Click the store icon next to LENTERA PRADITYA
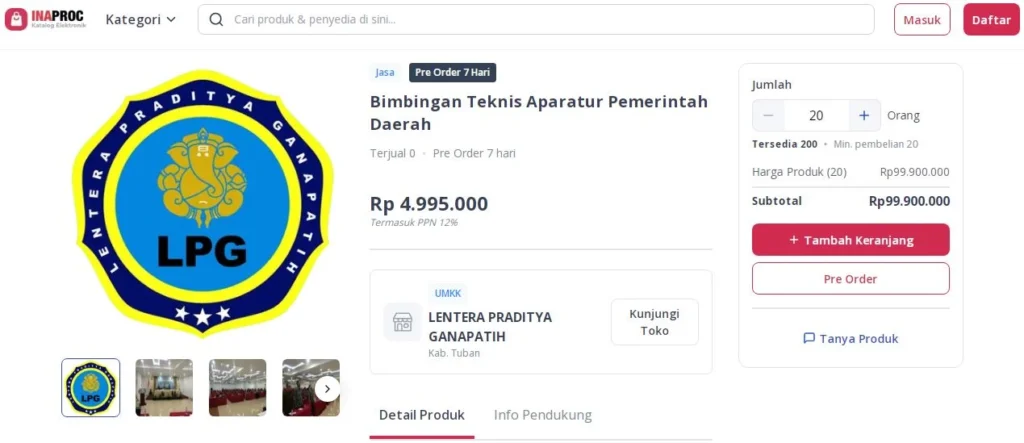Screen dimensions: 1024x443 pyautogui.click(x=402, y=321)
